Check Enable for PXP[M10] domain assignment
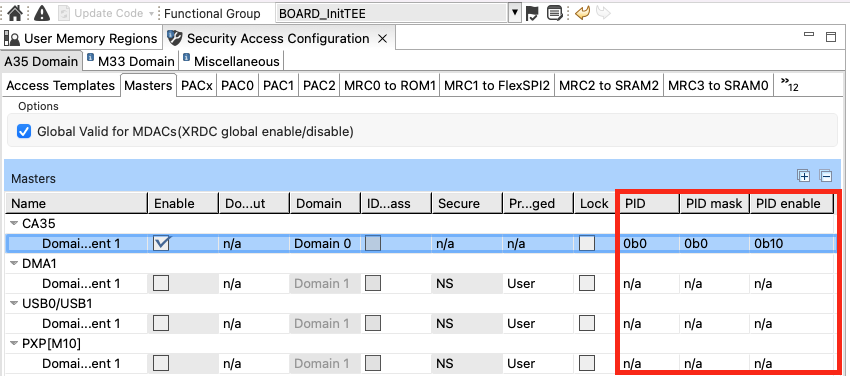Screen dimensions: 850x376 161,362
